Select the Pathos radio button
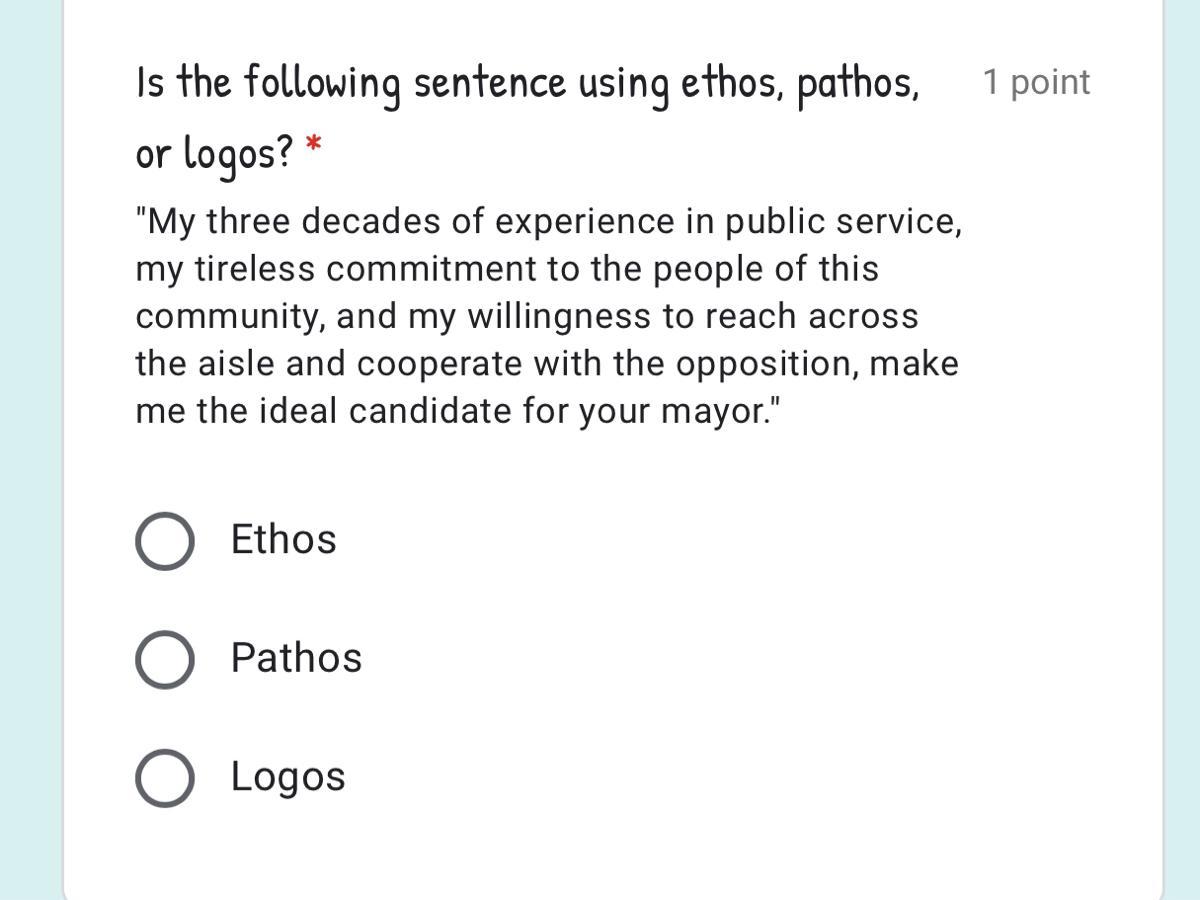 pyautogui.click(x=164, y=660)
